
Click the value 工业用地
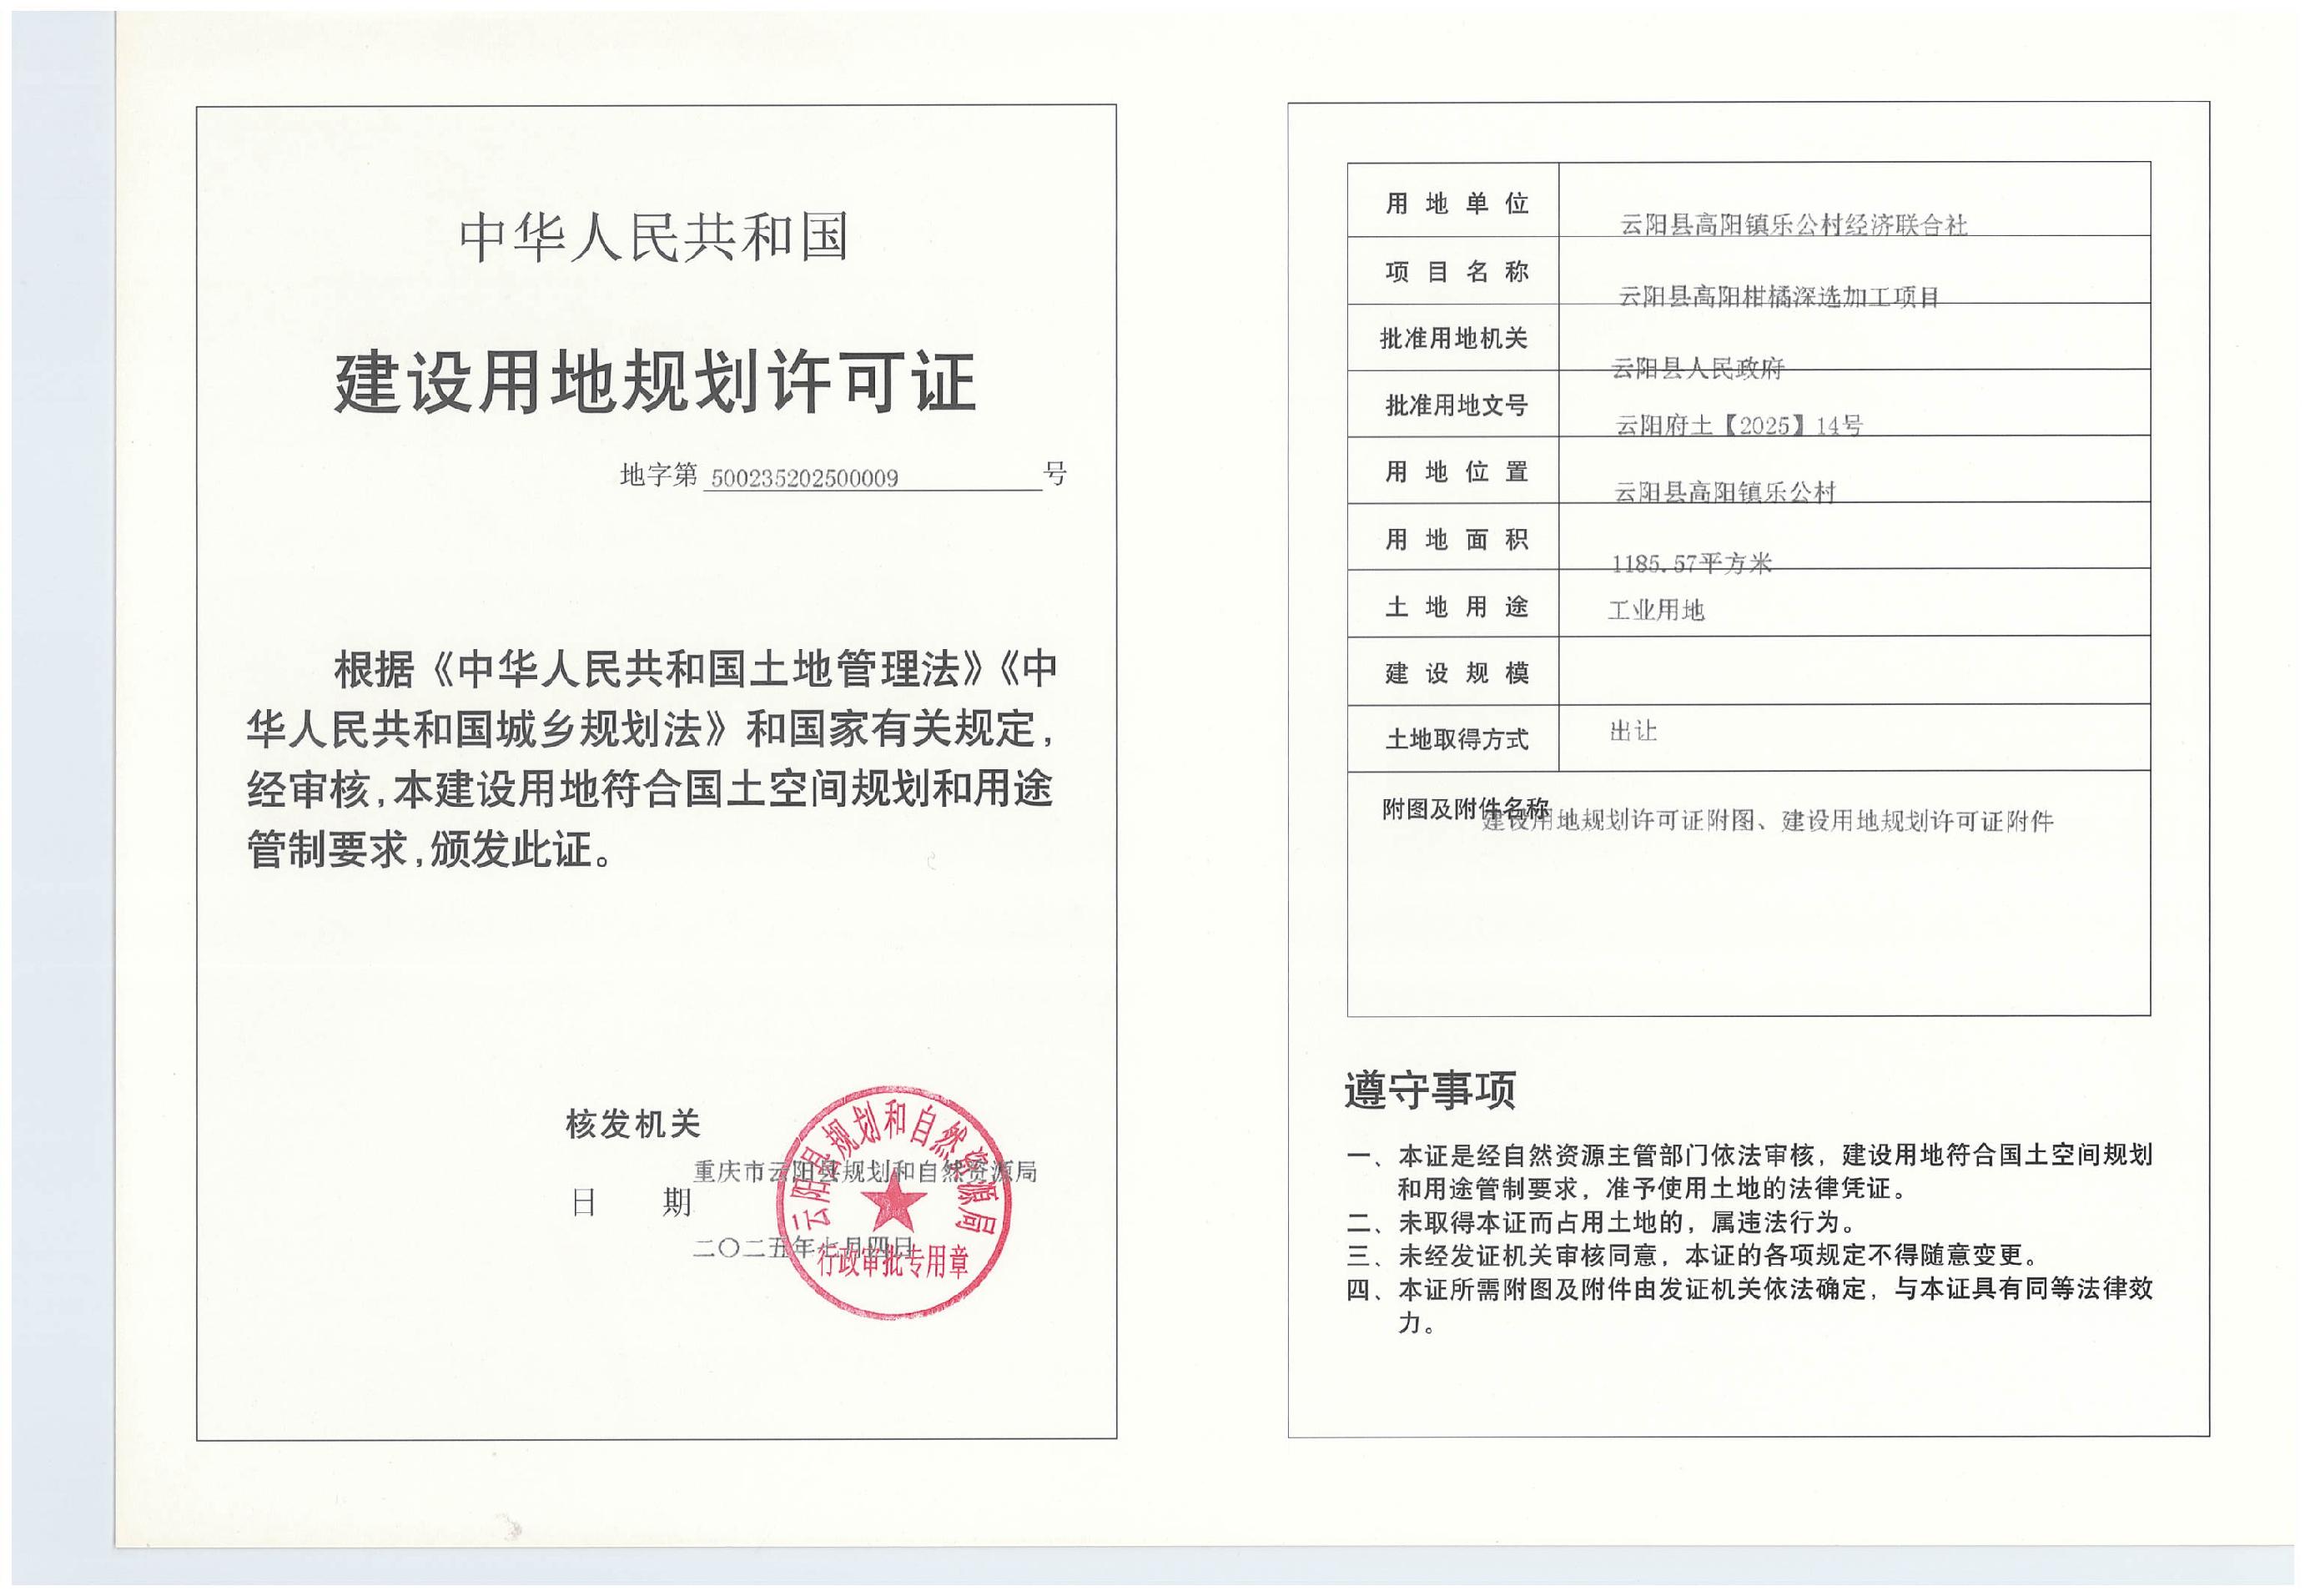pyautogui.click(x=1656, y=610)
